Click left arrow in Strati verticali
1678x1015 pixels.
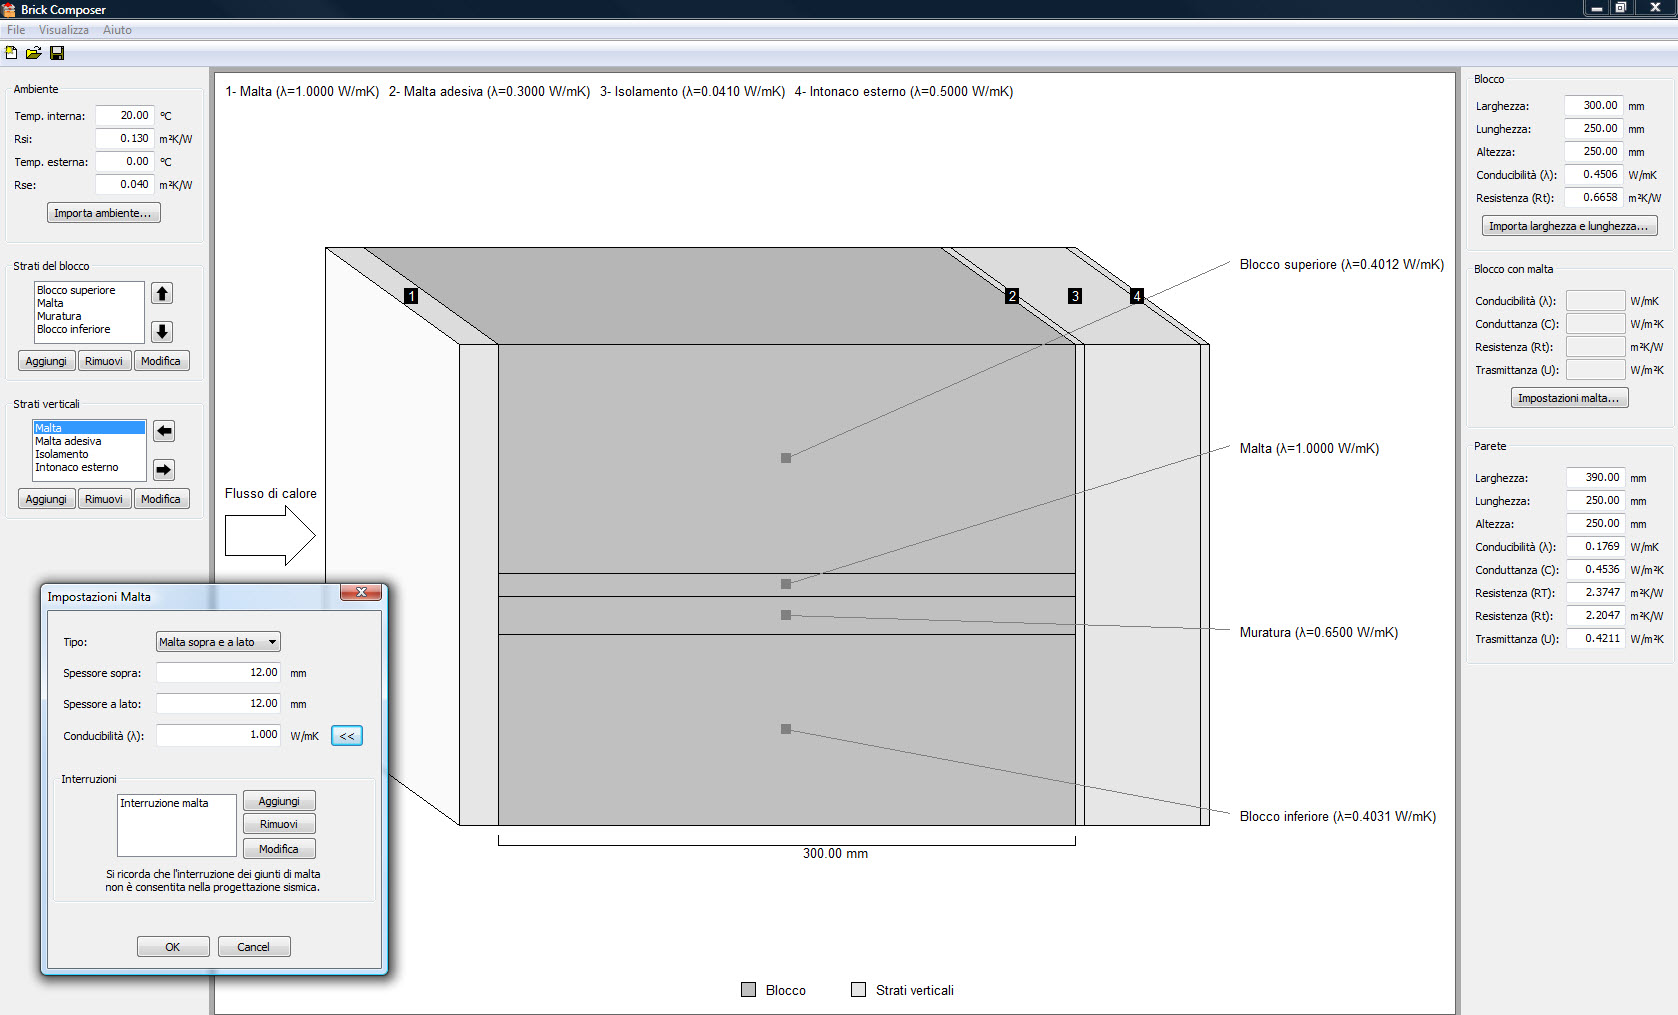[164, 431]
